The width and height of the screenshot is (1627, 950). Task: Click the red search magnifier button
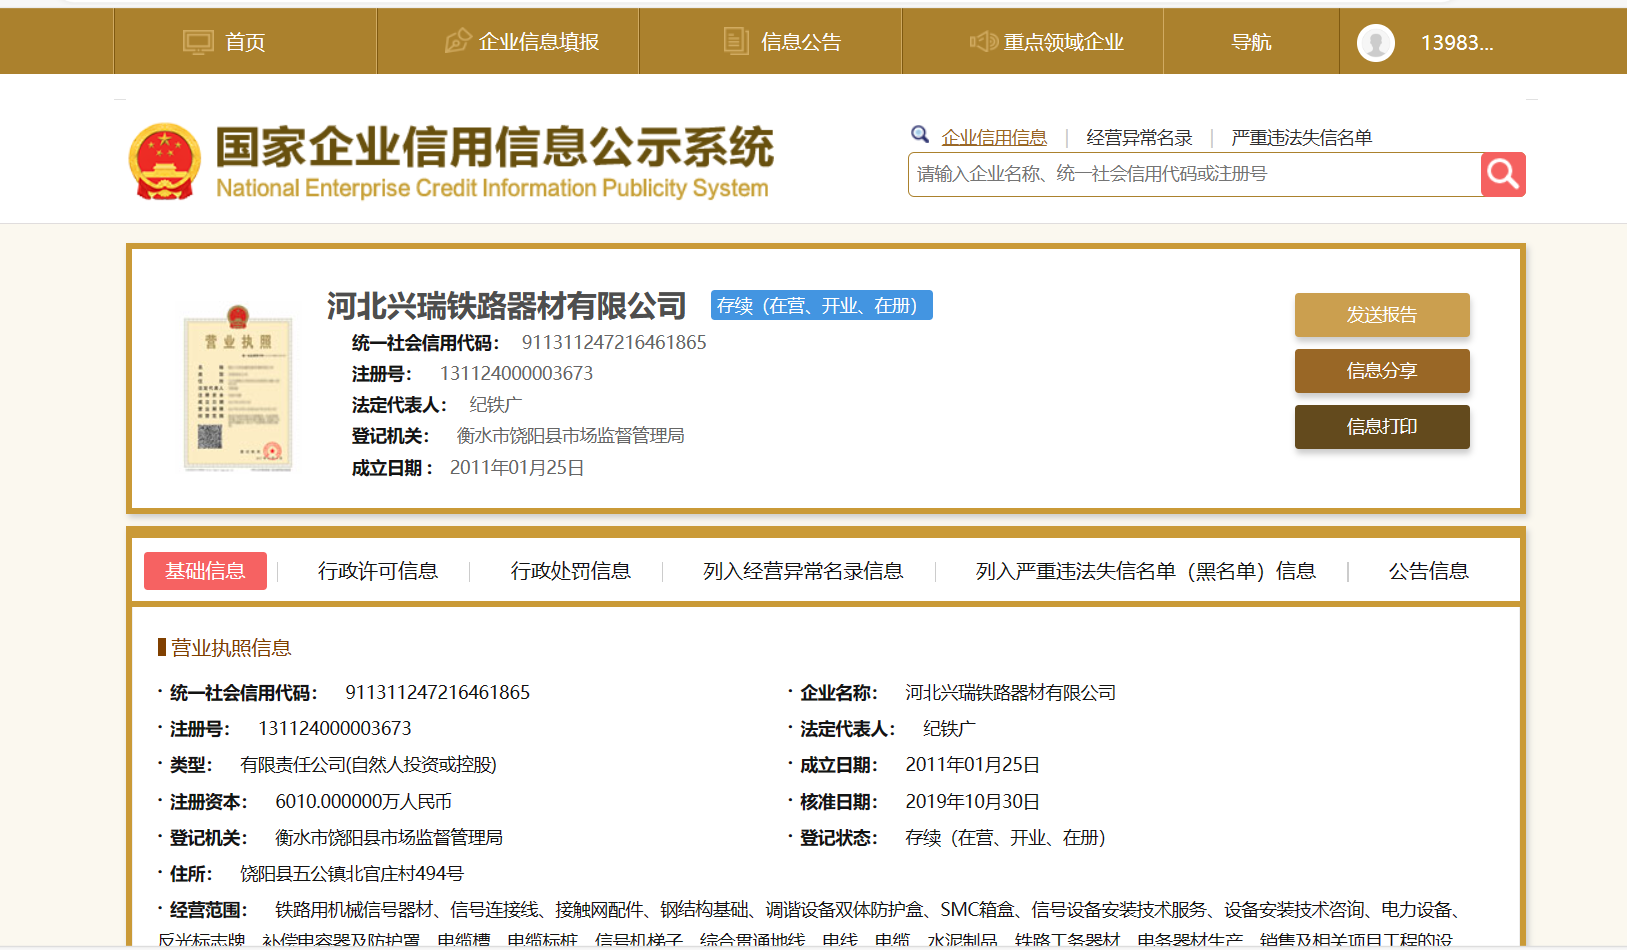[1502, 175]
